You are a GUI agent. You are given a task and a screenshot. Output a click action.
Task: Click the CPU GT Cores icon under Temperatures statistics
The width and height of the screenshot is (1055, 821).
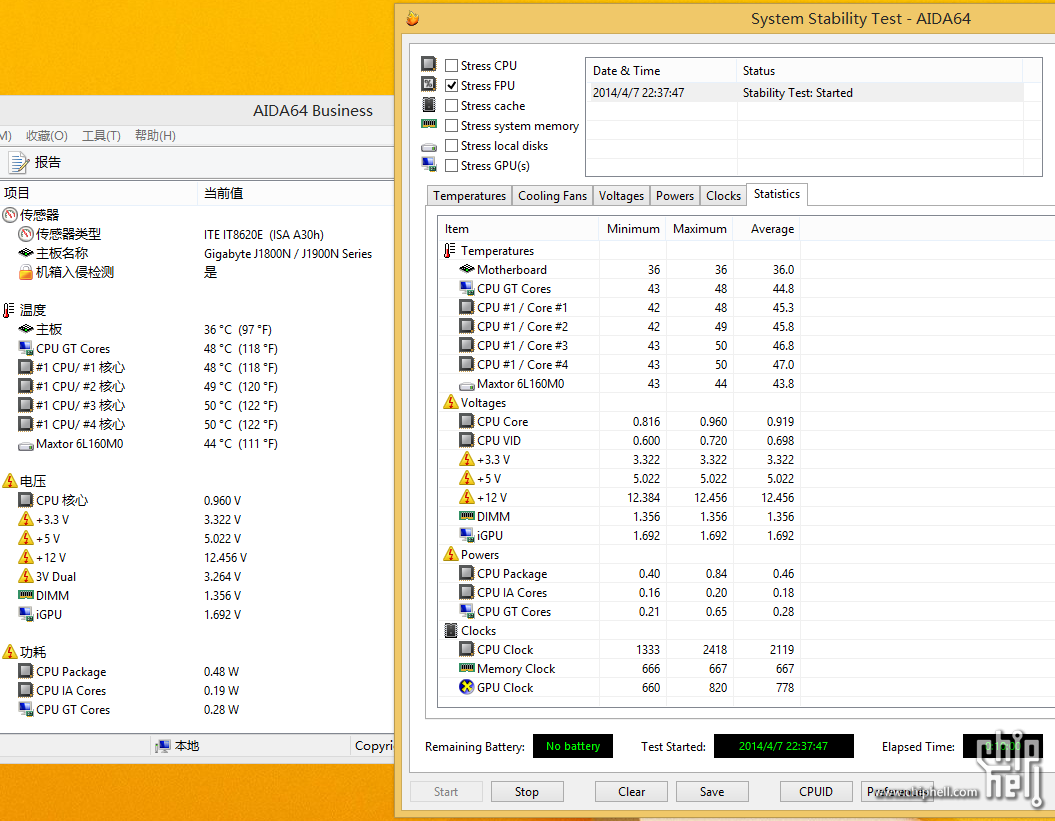[467, 288]
